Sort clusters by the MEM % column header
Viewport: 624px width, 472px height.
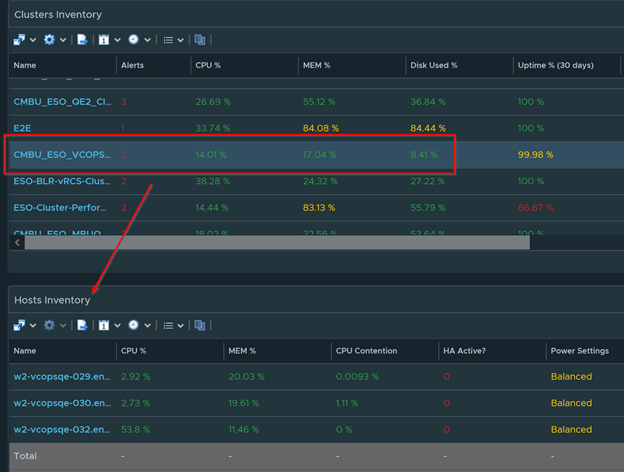pos(320,65)
